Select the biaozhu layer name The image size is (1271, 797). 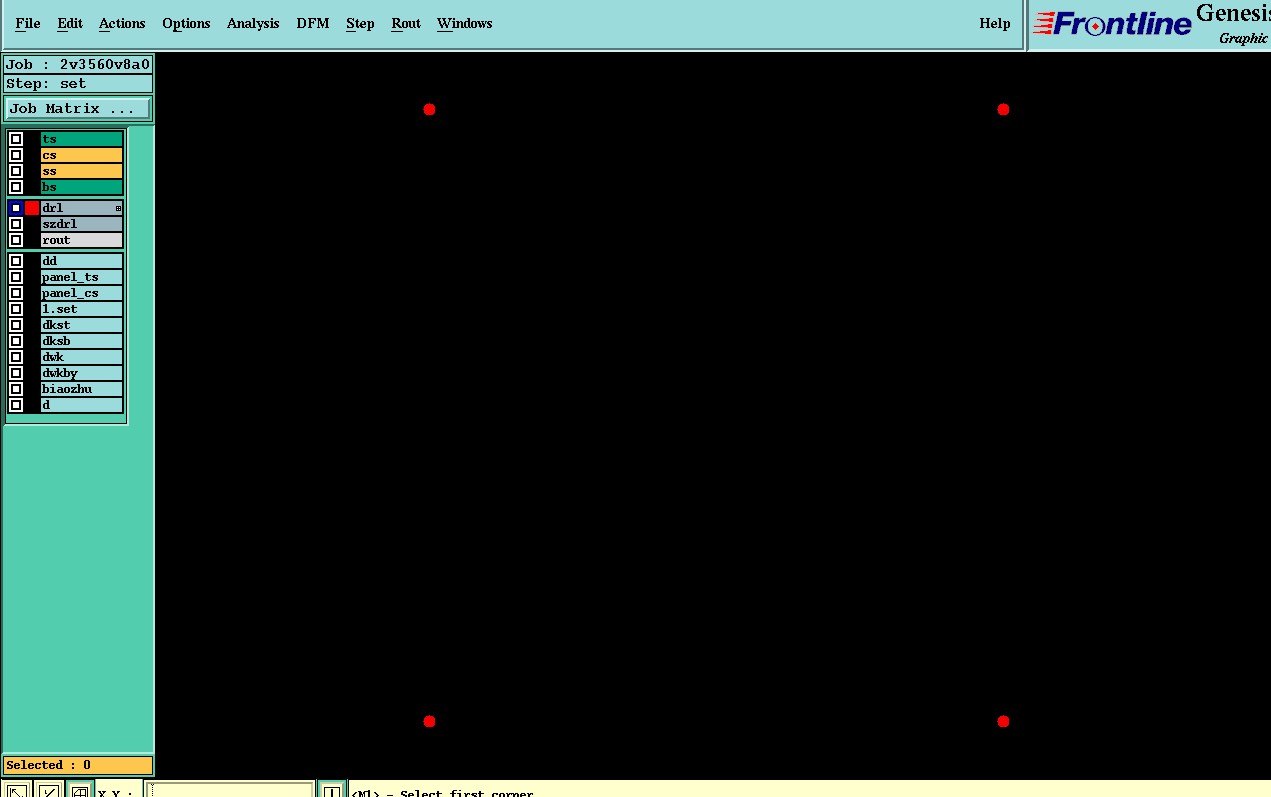[x=82, y=389]
